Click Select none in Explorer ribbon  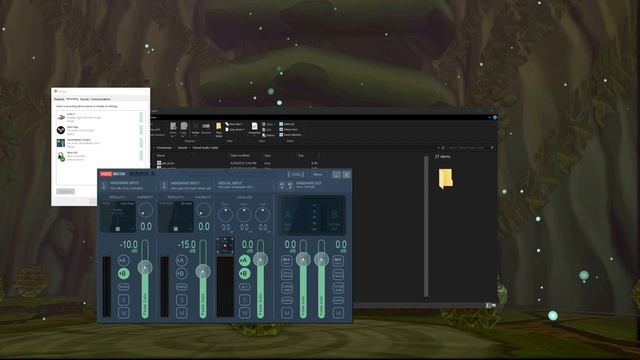coord(289,129)
